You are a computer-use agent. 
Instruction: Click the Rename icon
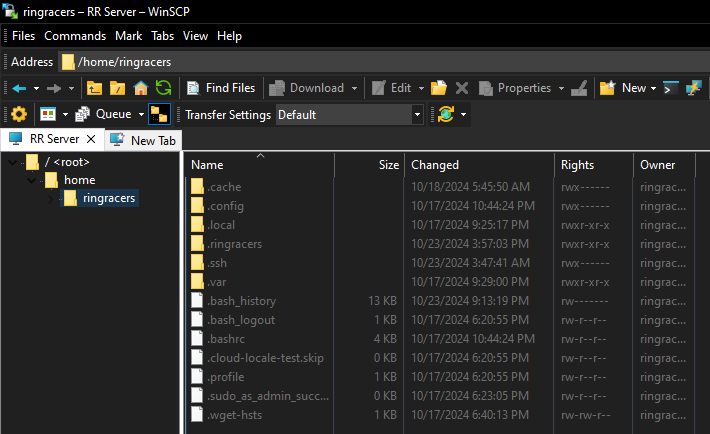coord(579,88)
